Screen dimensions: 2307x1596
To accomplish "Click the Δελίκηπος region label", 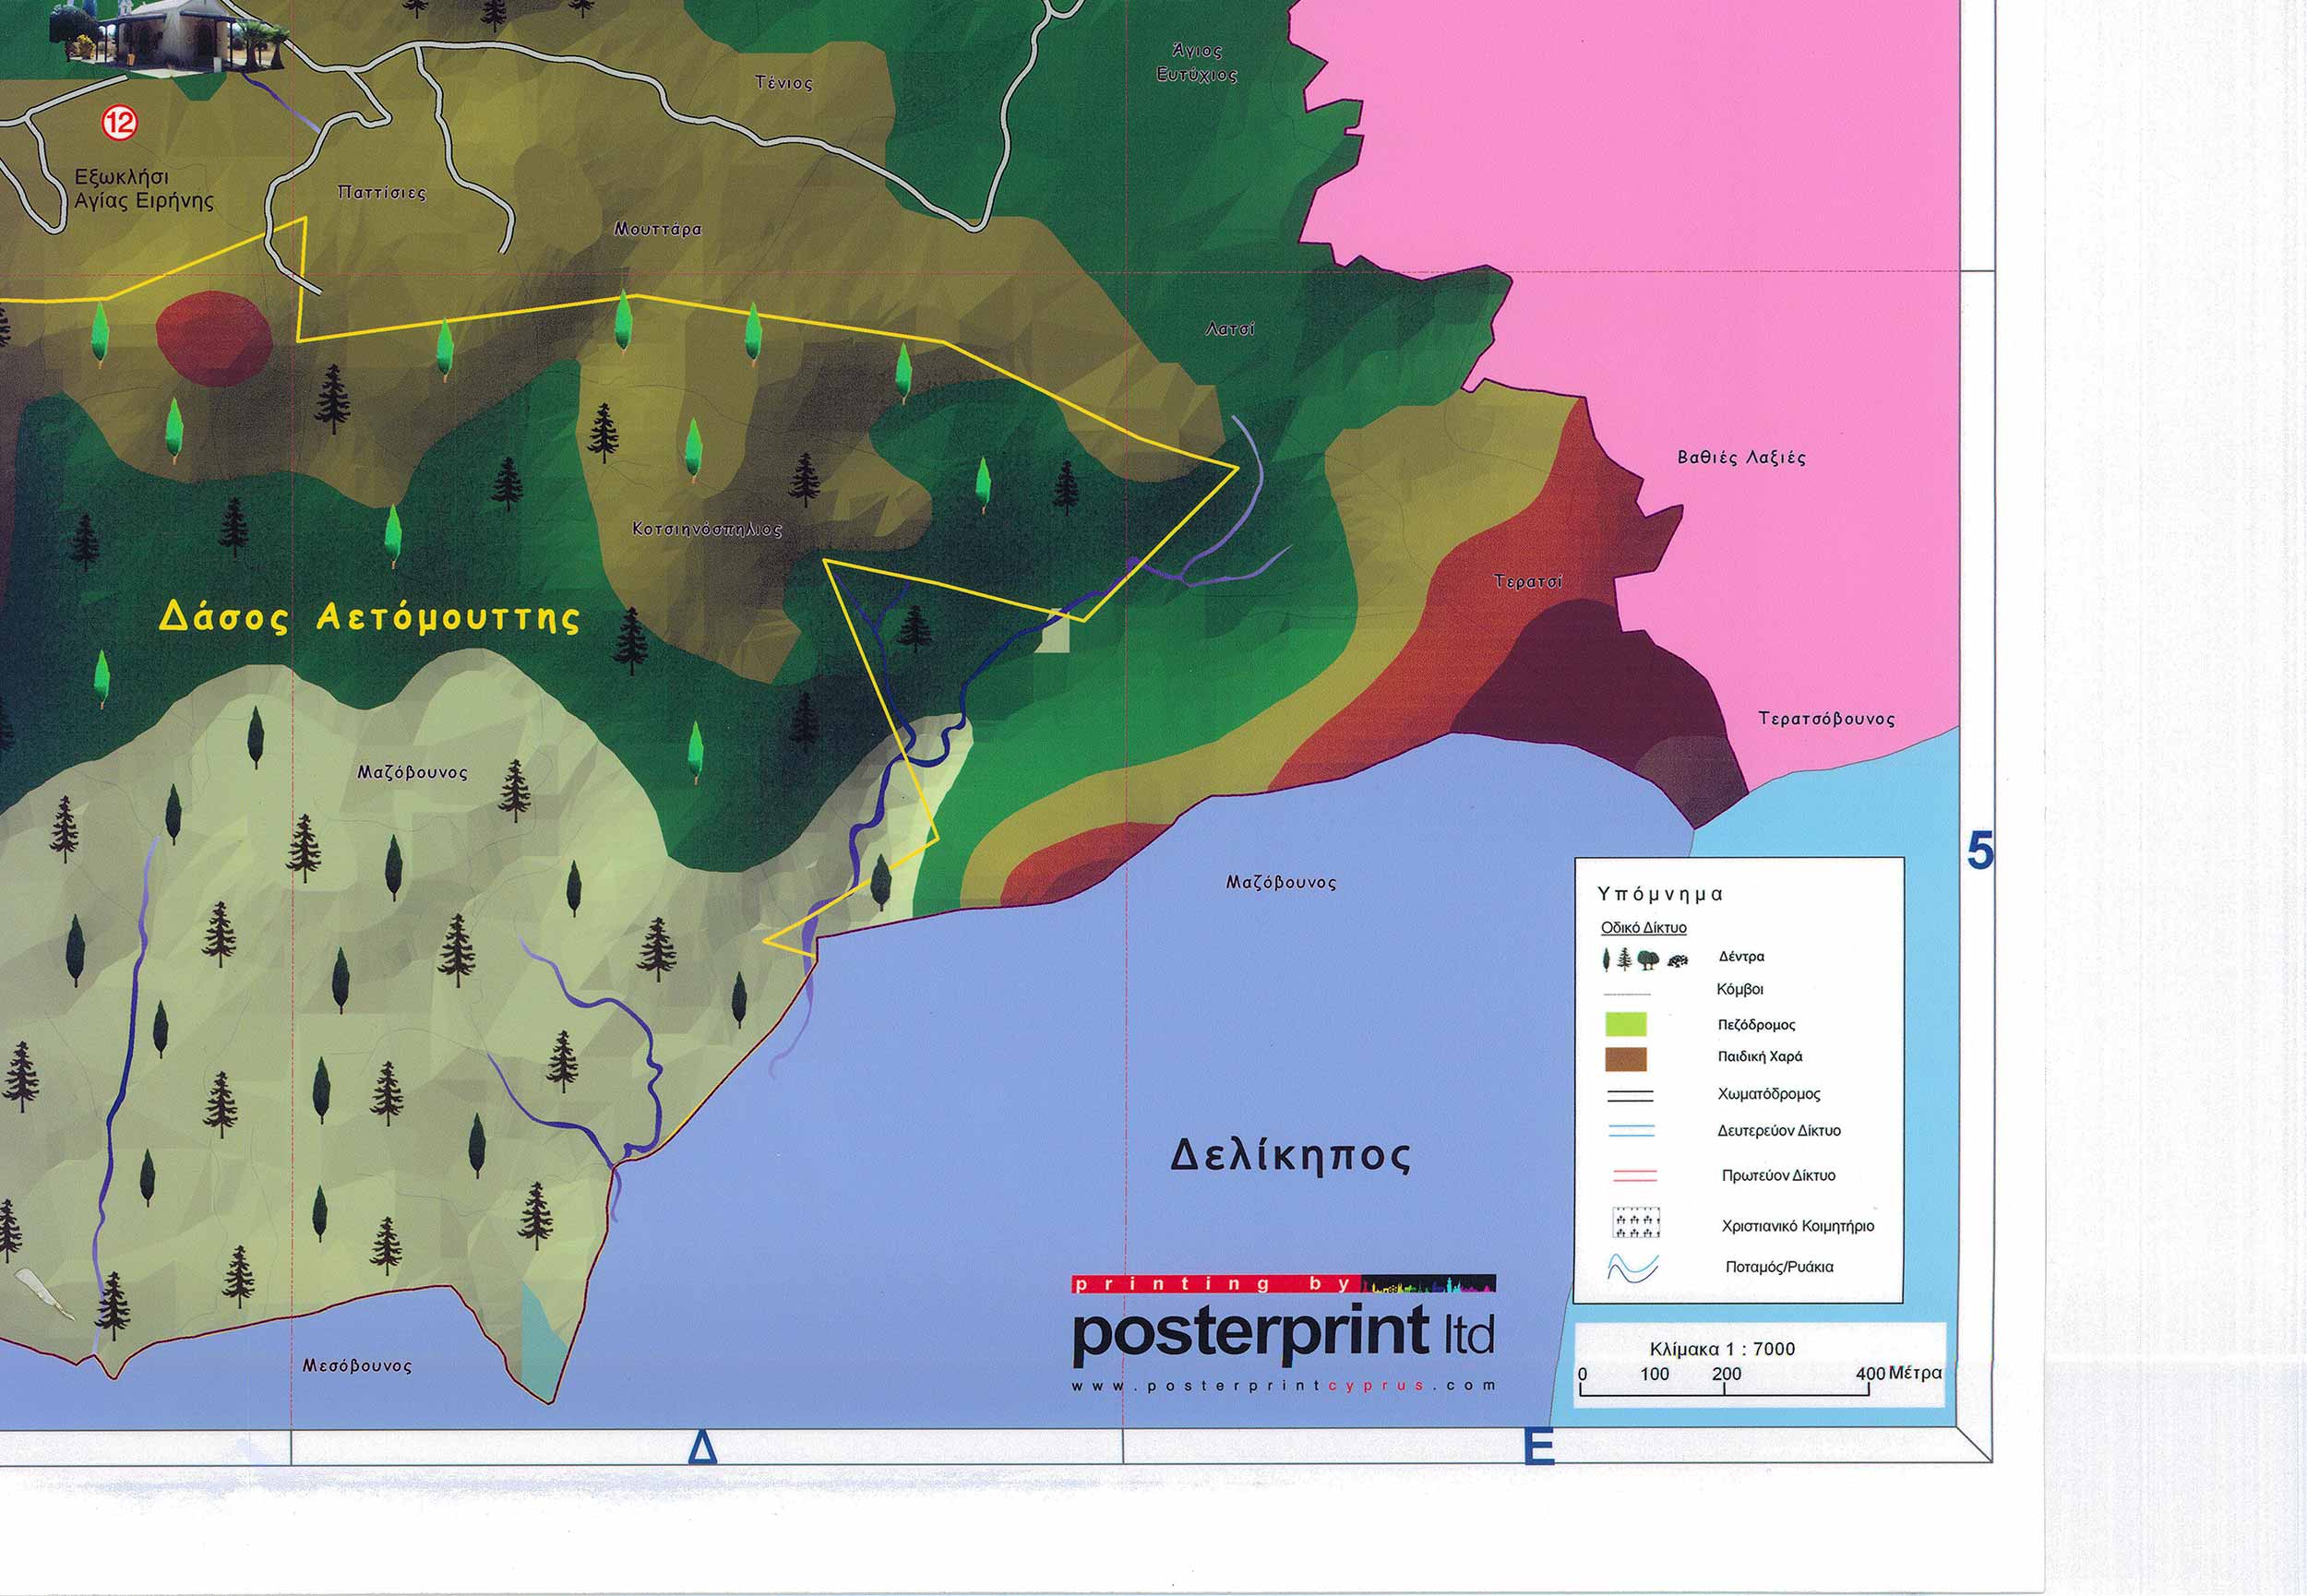I will 1290,1157.
